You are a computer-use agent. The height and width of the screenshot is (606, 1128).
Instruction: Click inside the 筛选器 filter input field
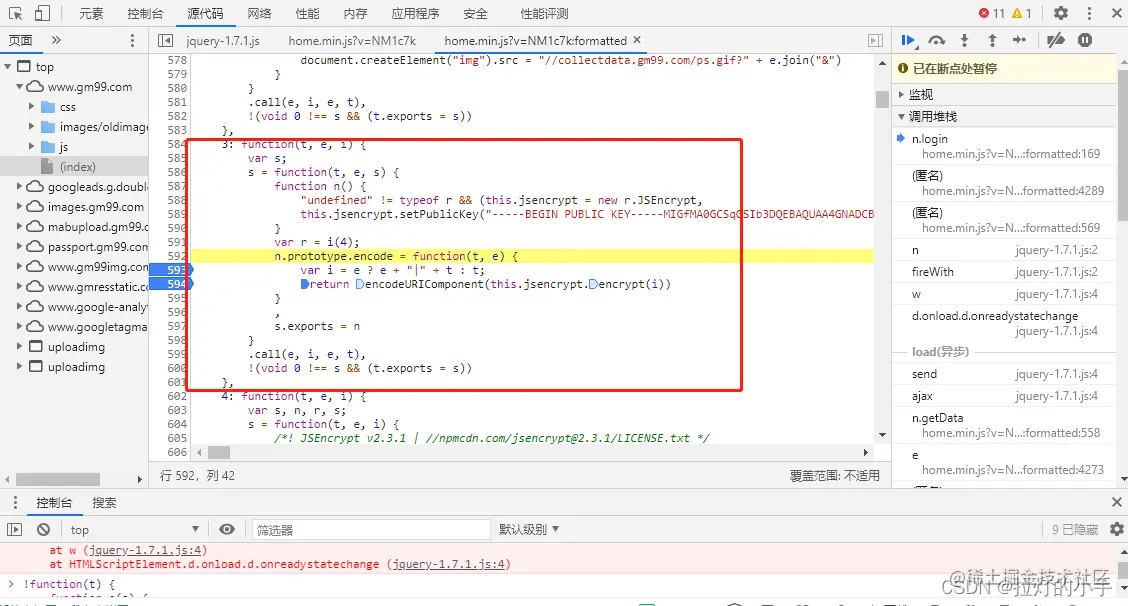[370, 529]
